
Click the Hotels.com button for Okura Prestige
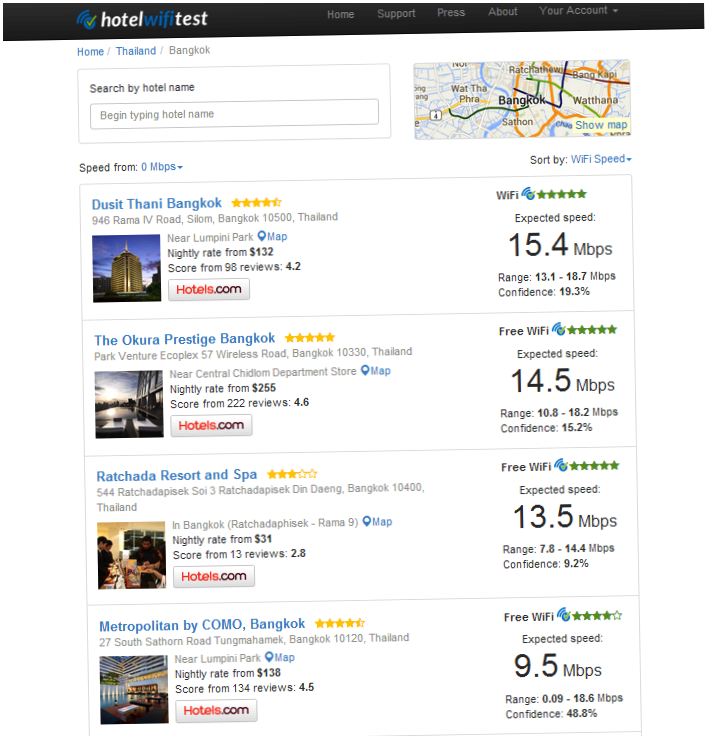pyautogui.click(x=211, y=425)
